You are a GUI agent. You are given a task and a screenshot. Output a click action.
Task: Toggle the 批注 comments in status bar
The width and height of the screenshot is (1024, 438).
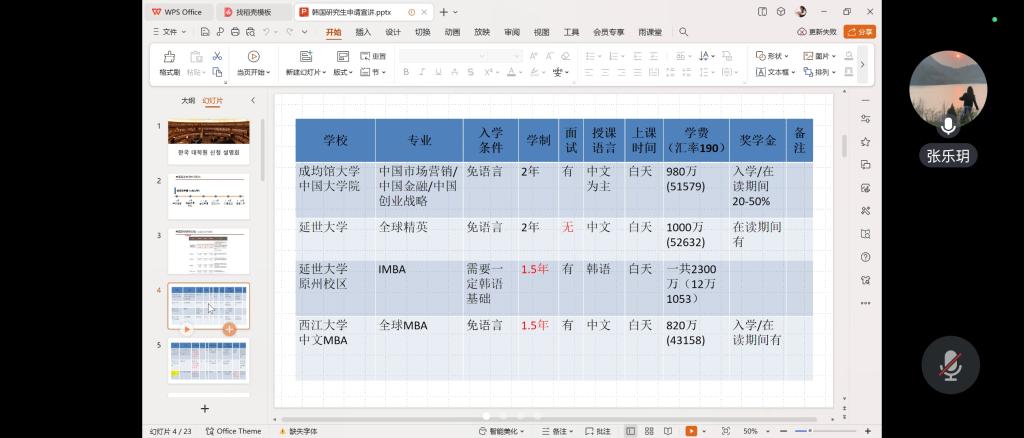597,431
